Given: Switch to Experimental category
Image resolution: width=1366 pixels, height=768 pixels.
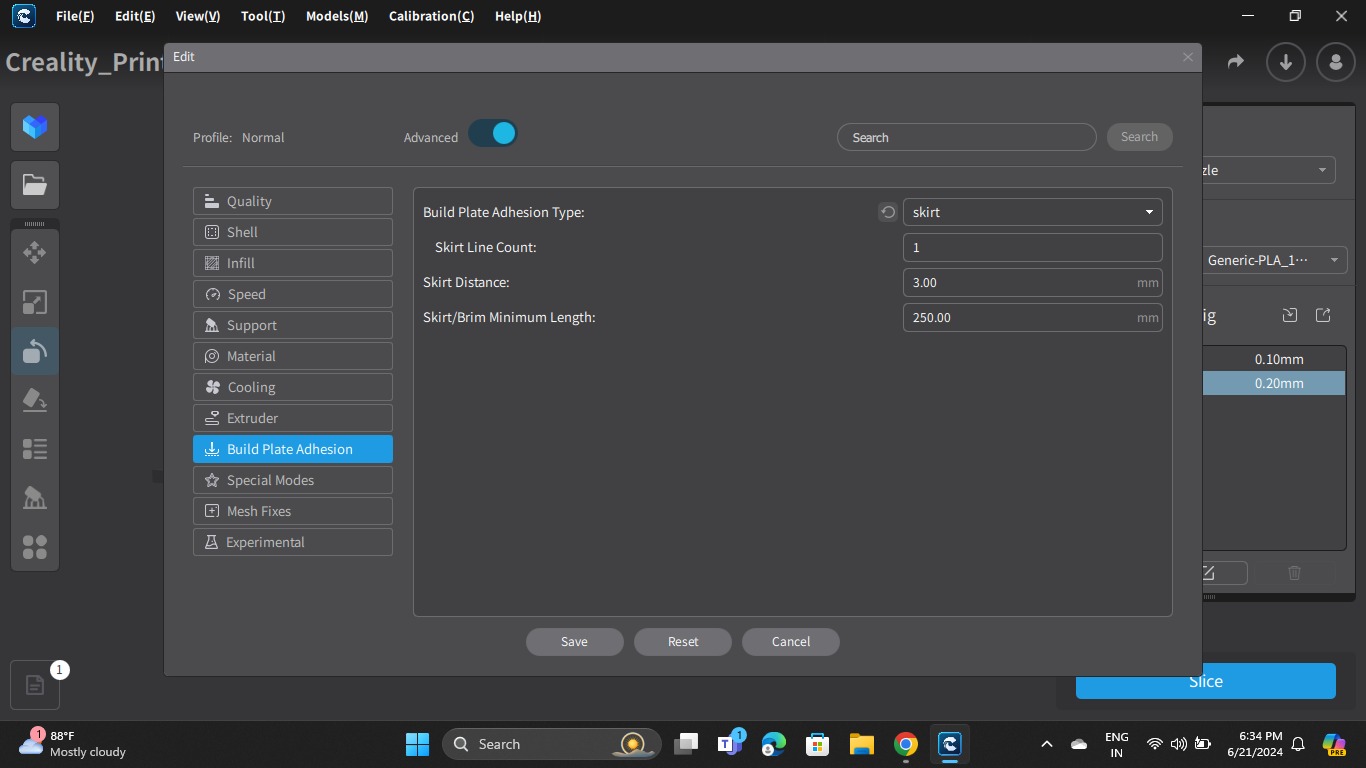Looking at the screenshot, I should coord(293,542).
